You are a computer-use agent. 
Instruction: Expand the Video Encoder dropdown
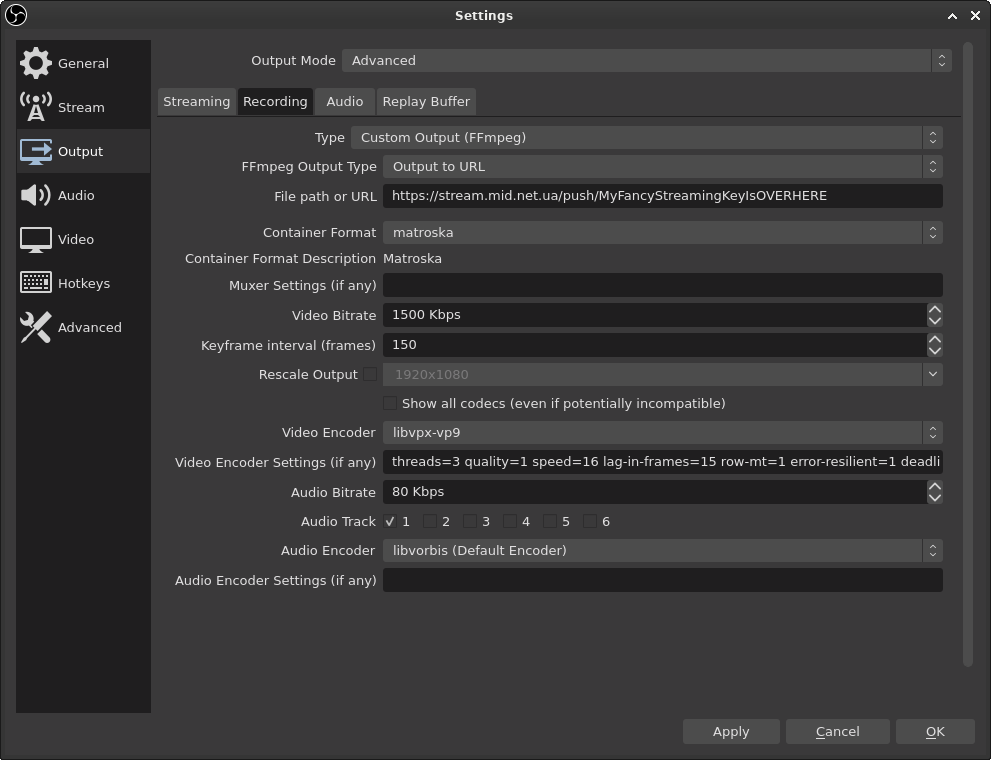tap(662, 433)
